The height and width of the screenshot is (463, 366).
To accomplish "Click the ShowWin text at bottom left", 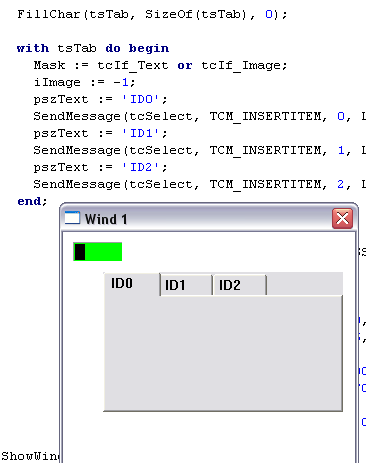I will (x=30, y=456).
